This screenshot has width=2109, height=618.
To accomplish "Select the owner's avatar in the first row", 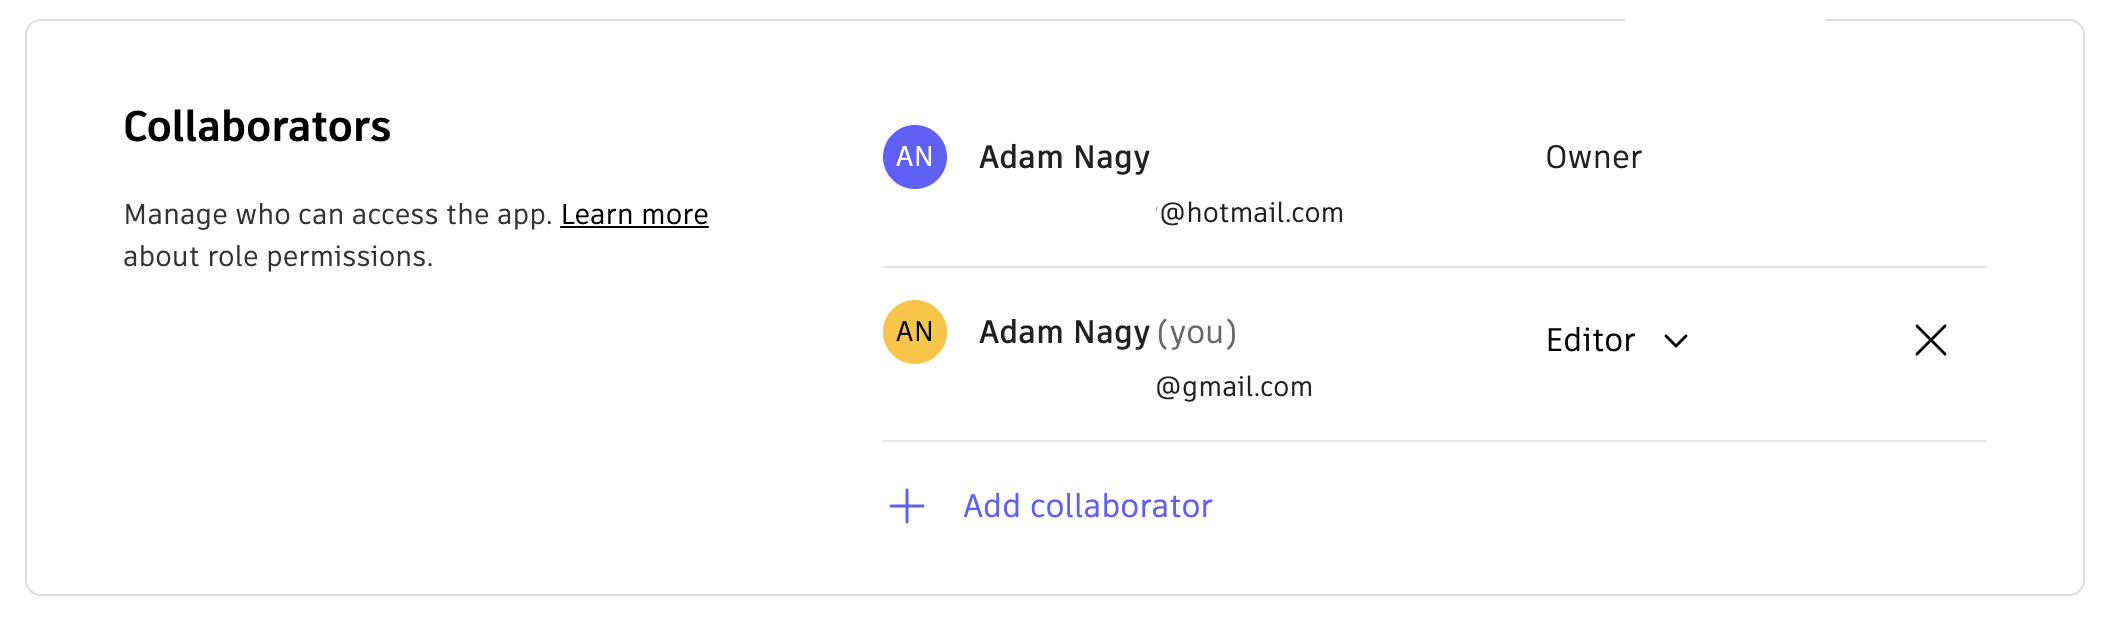I will point(913,156).
